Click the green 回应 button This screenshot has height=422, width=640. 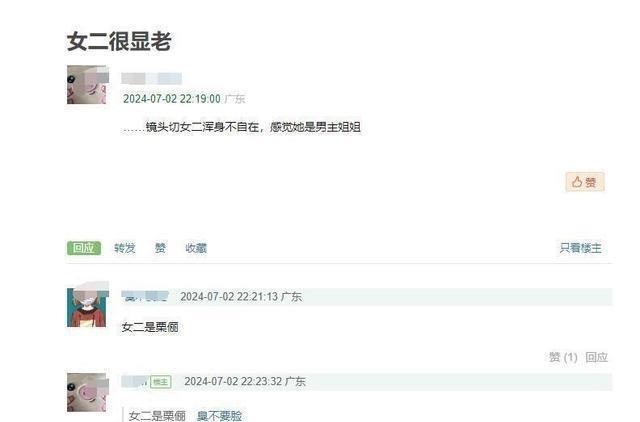(x=84, y=248)
